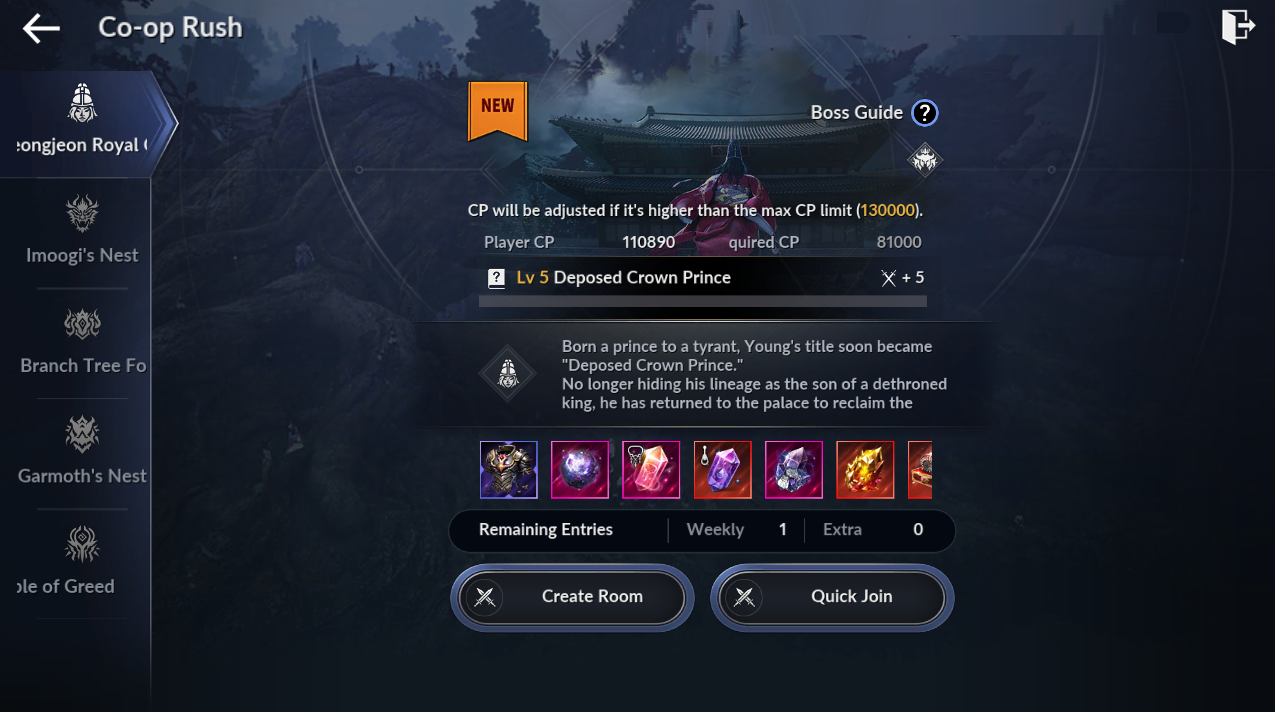Image resolution: width=1275 pixels, height=712 pixels.
Task: Click the purple orb reward icon
Action: coord(580,470)
